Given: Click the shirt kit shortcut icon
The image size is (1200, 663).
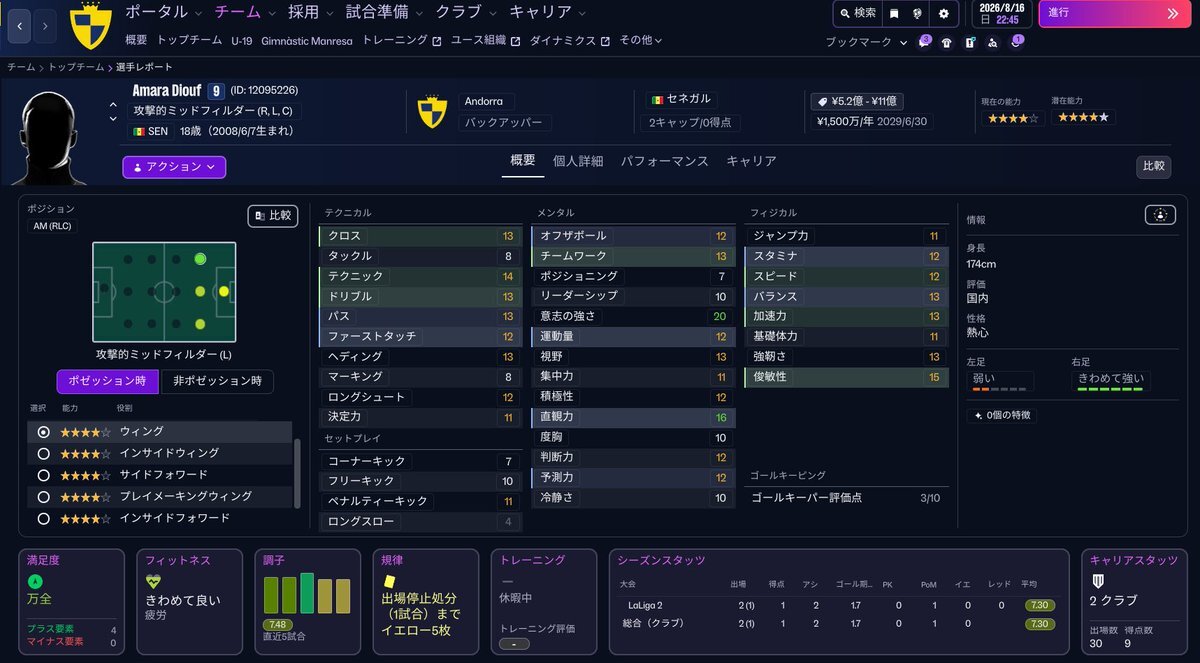Looking at the screenshot, I should 946,43.
